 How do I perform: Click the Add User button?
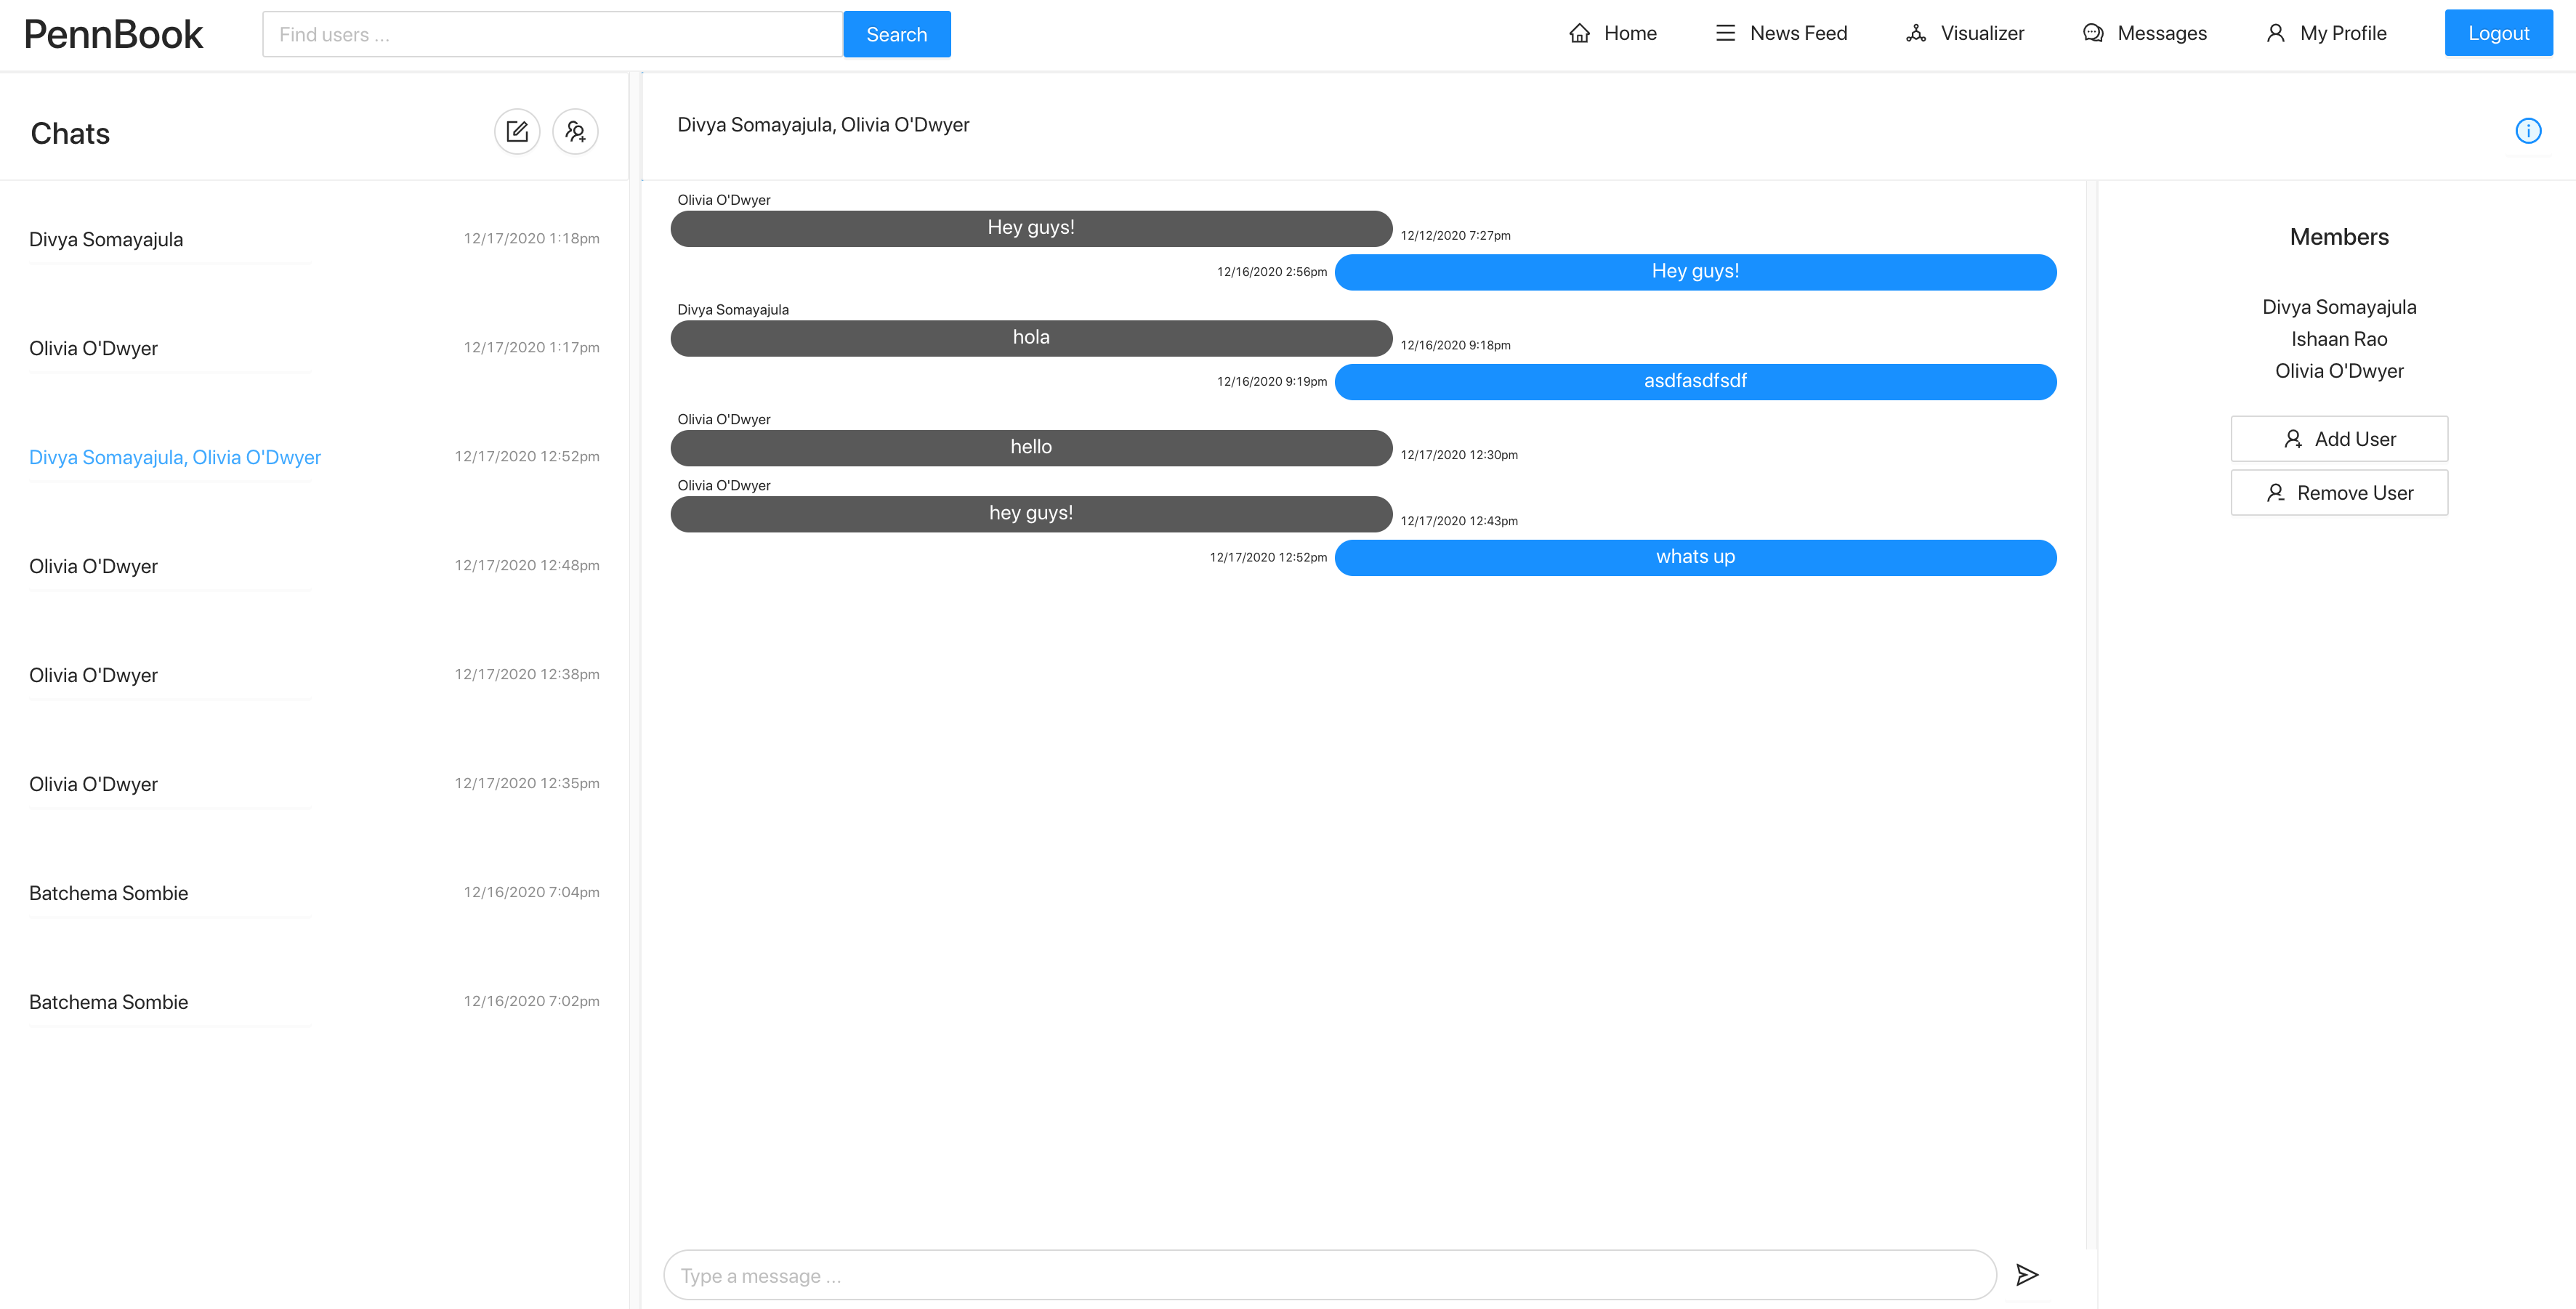pyautogui.click(x=2338, y=439)
